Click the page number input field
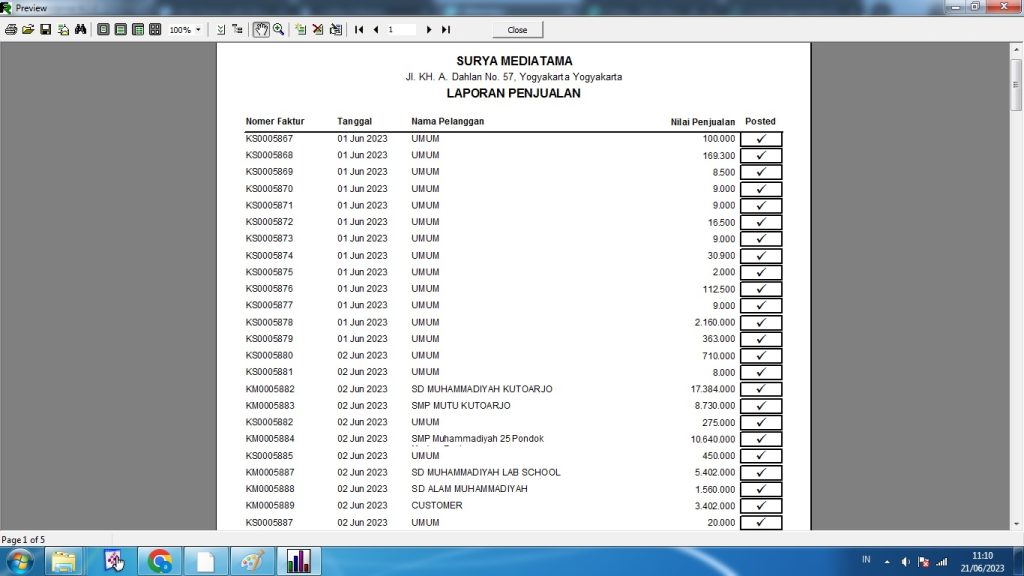This screenshot has height=576, width=1024. coord(401,30)
